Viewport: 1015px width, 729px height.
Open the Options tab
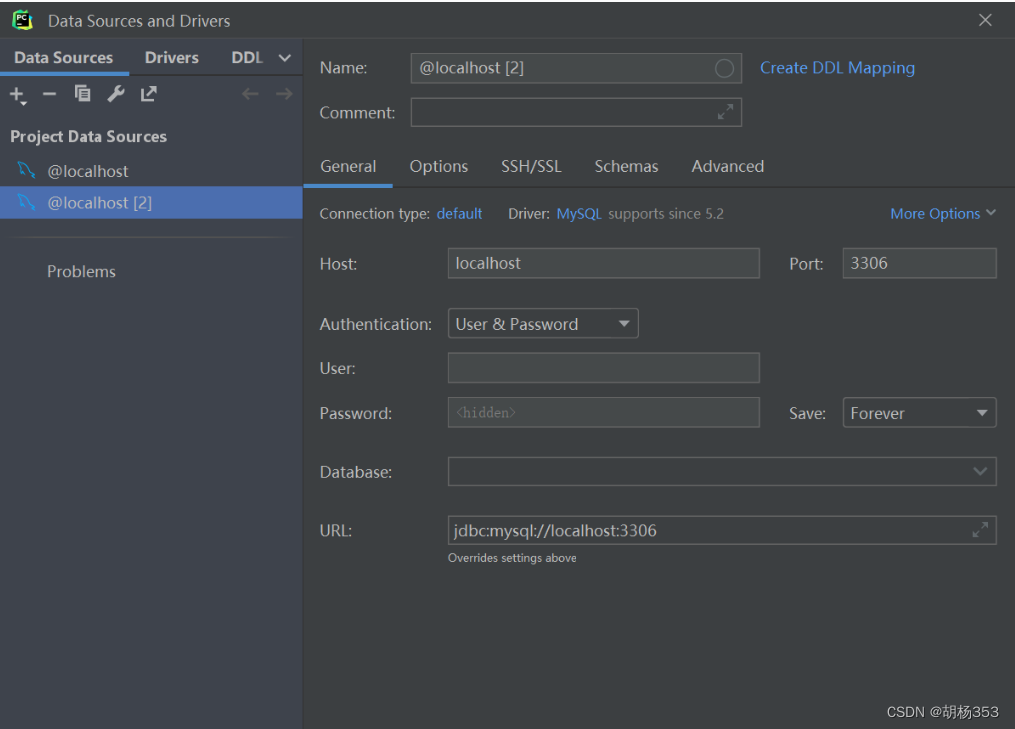(x=439, y=166)
